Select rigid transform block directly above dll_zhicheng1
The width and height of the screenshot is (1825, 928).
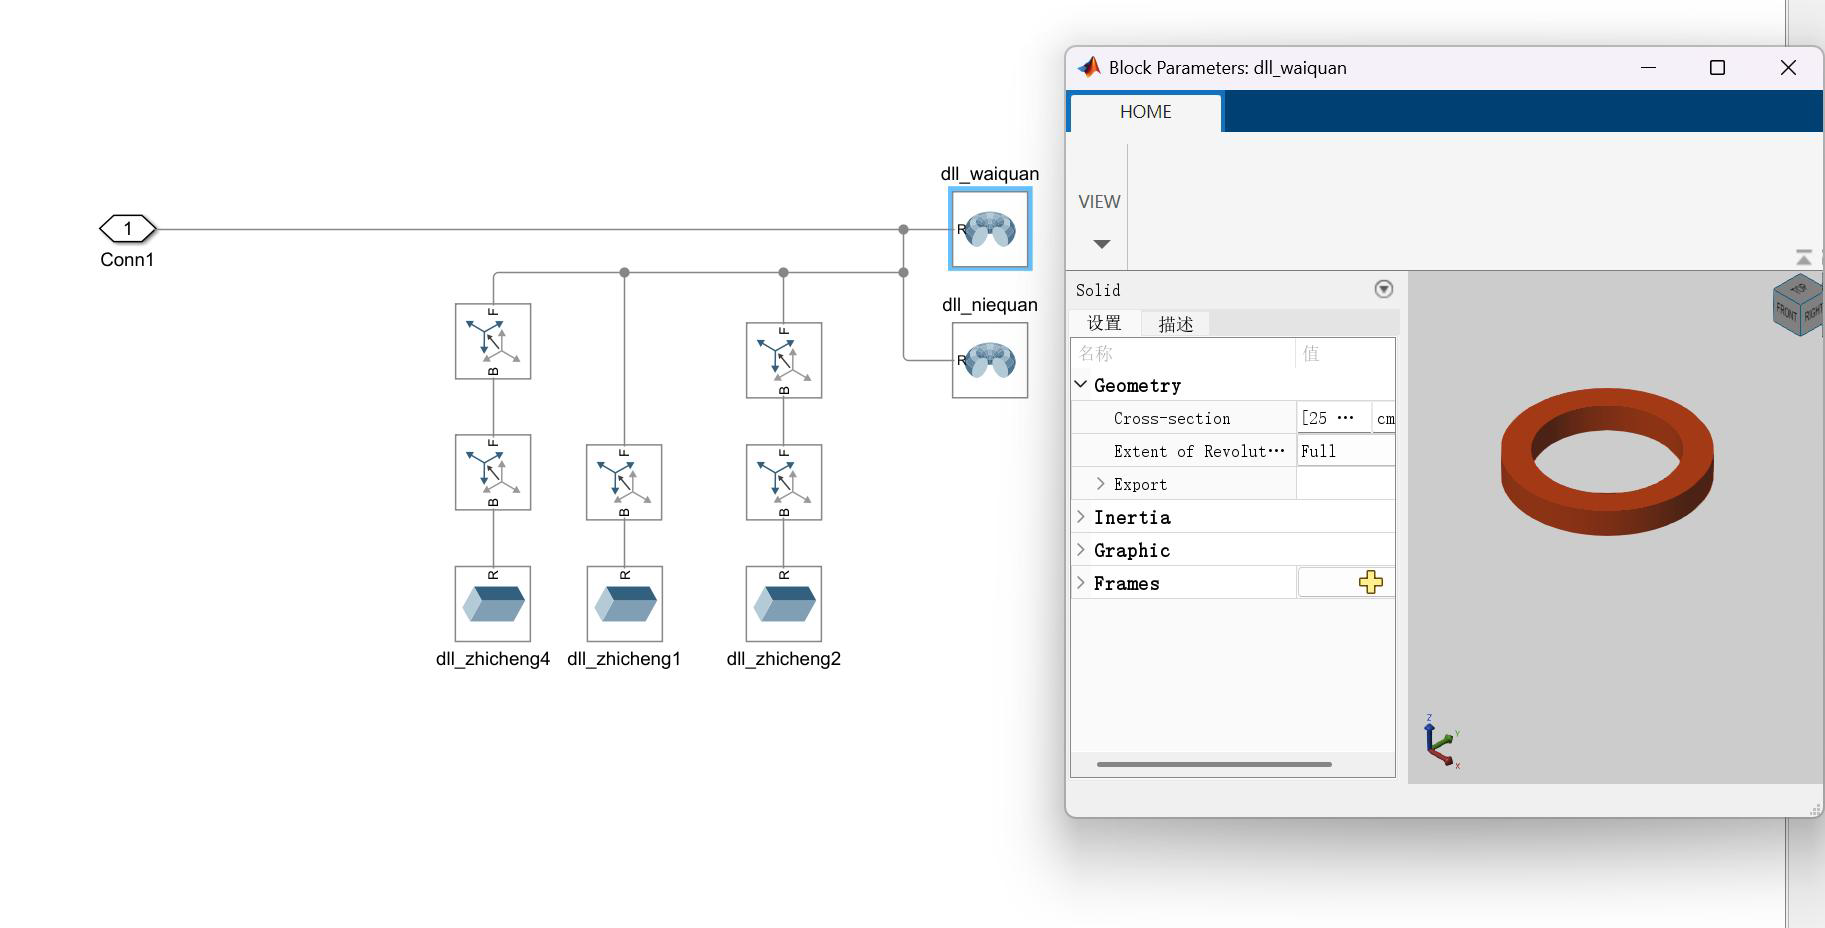pyautogui.click(x=624, y=482)
